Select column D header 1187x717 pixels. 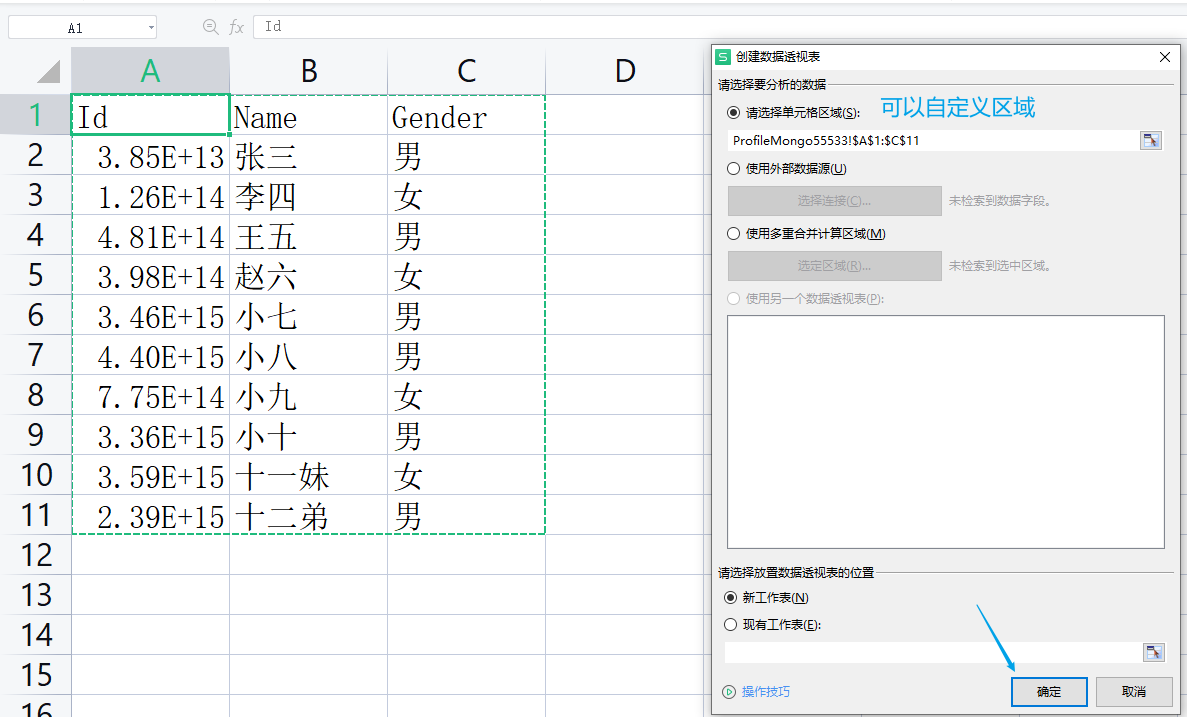tap(625, 71)
